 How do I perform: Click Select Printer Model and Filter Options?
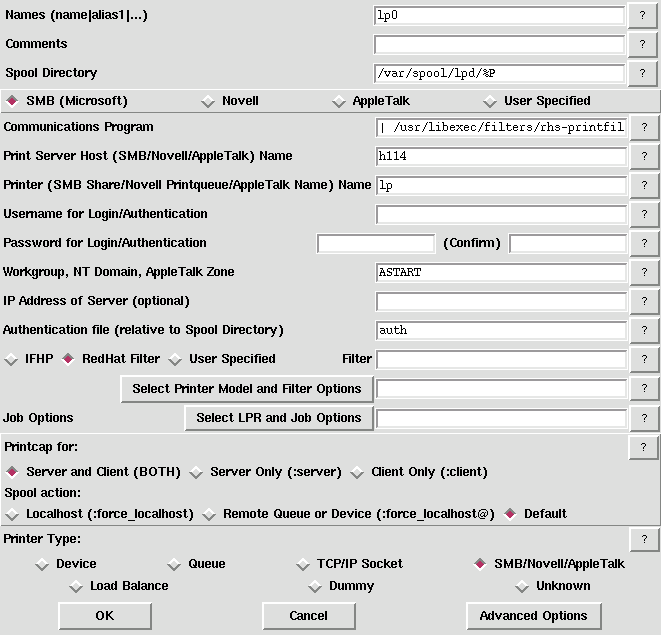pyautogui.click(x=247, y=389)
